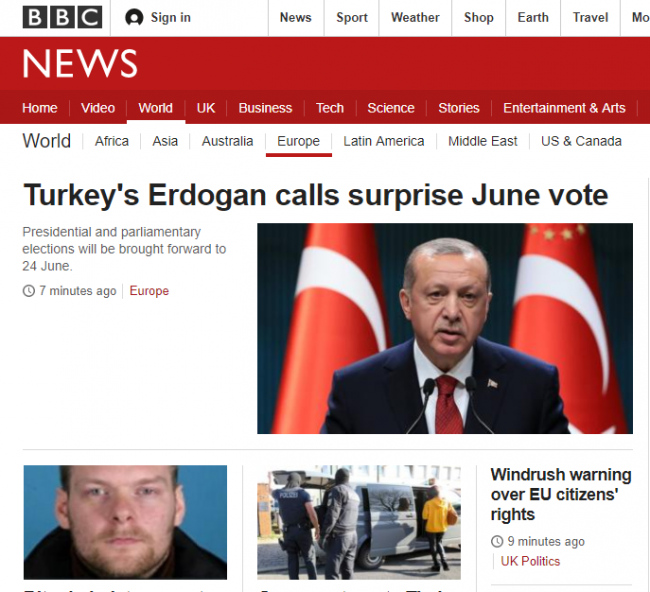Select US & Canada region sub-tab
The width and height of the screenshot is (650, 592).
[x=581, y=141]
